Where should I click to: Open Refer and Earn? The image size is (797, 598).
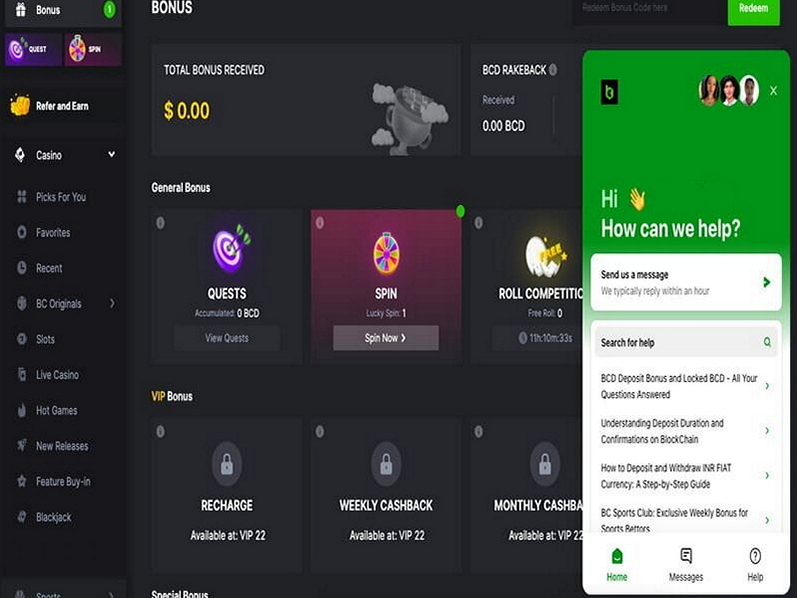pyautogui.click(x=63, y=106)
